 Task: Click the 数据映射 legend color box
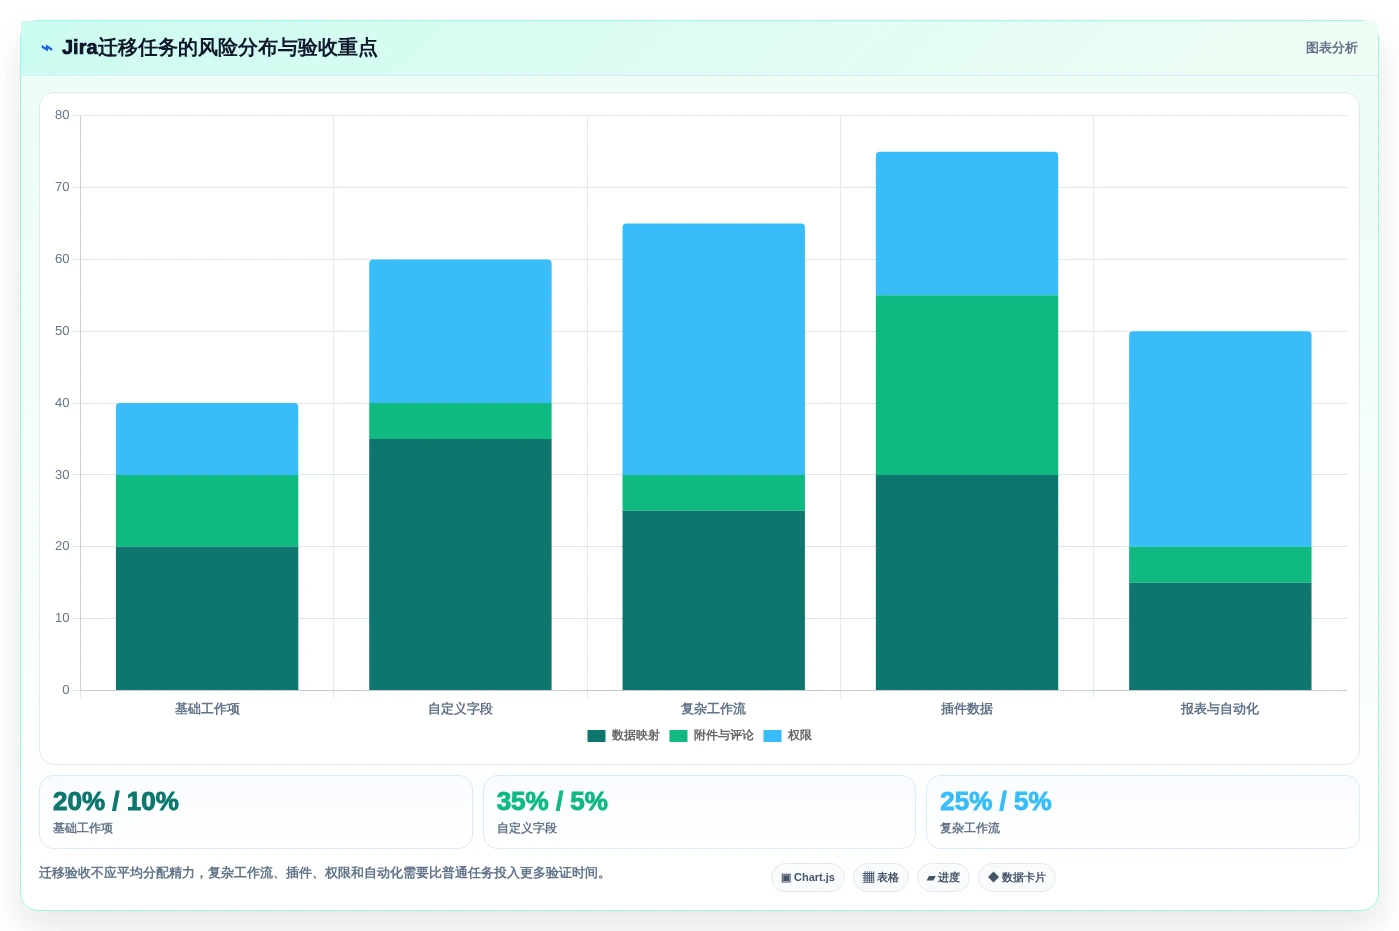click(x=596, y=736)
